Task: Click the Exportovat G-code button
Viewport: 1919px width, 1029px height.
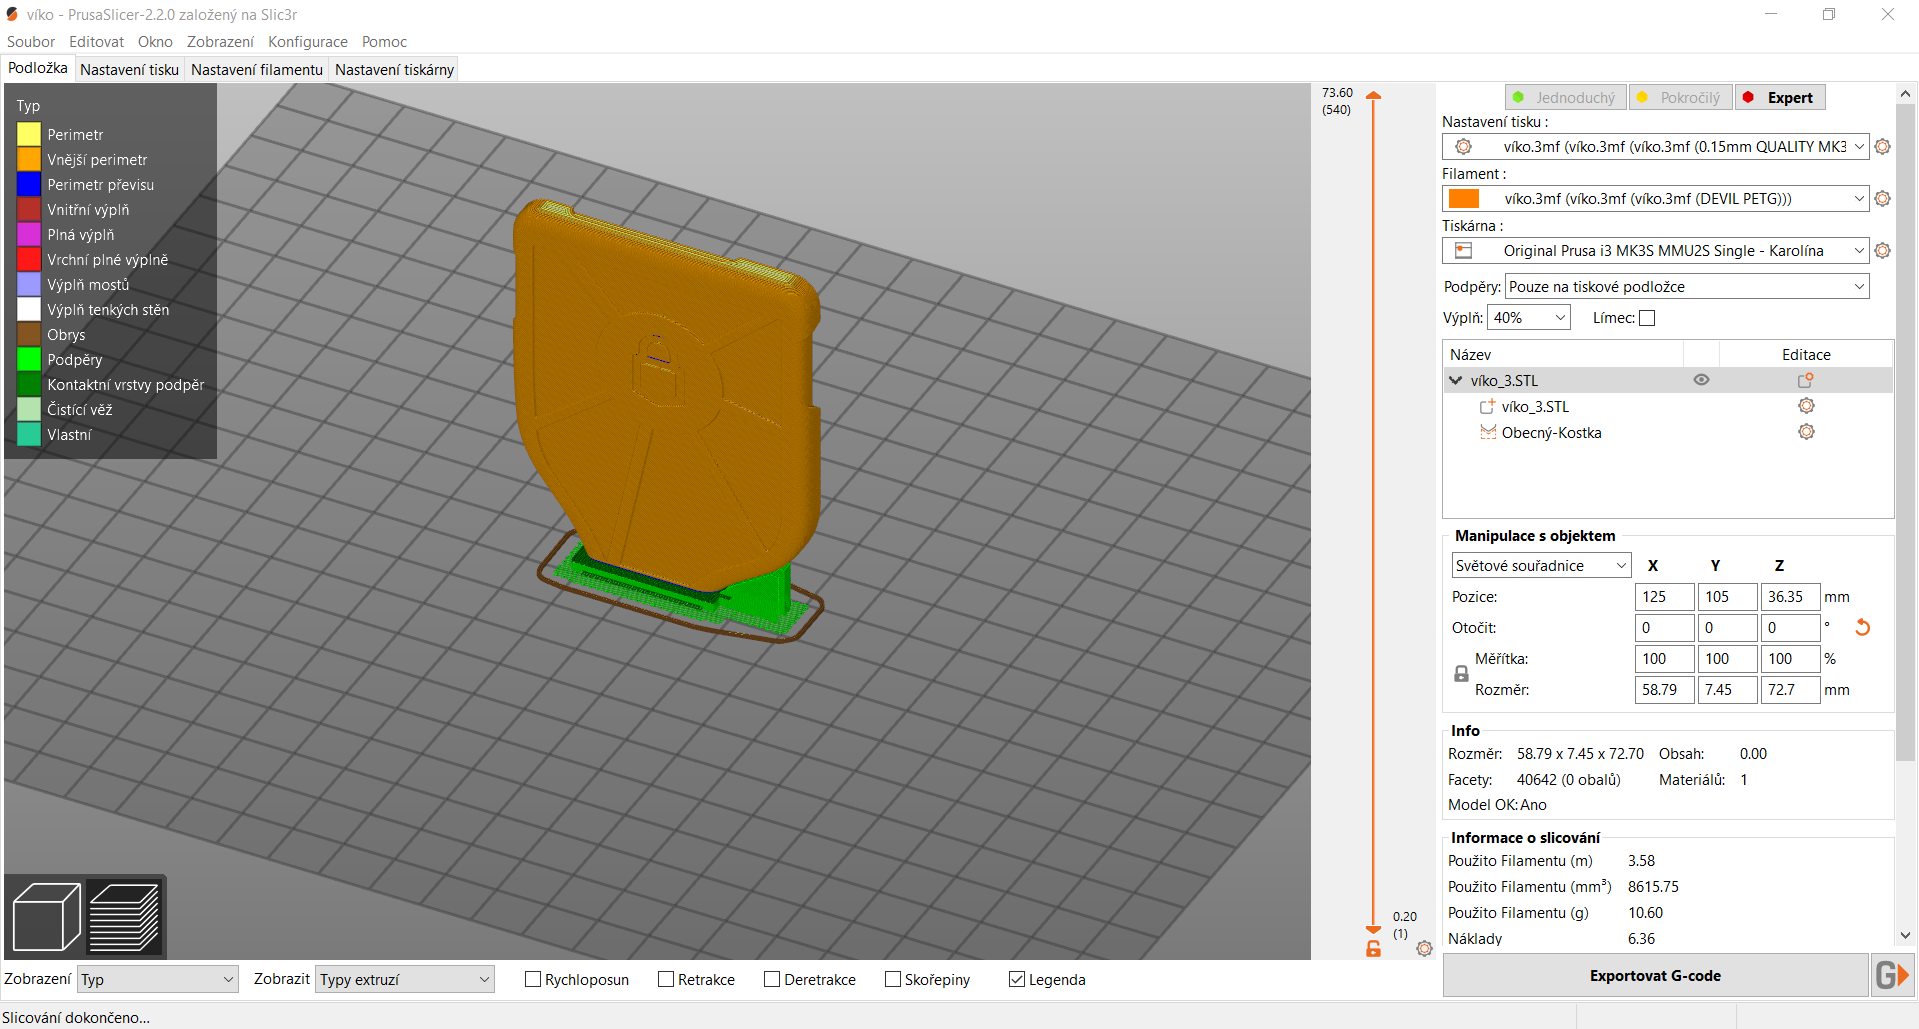Action: 1655,975
